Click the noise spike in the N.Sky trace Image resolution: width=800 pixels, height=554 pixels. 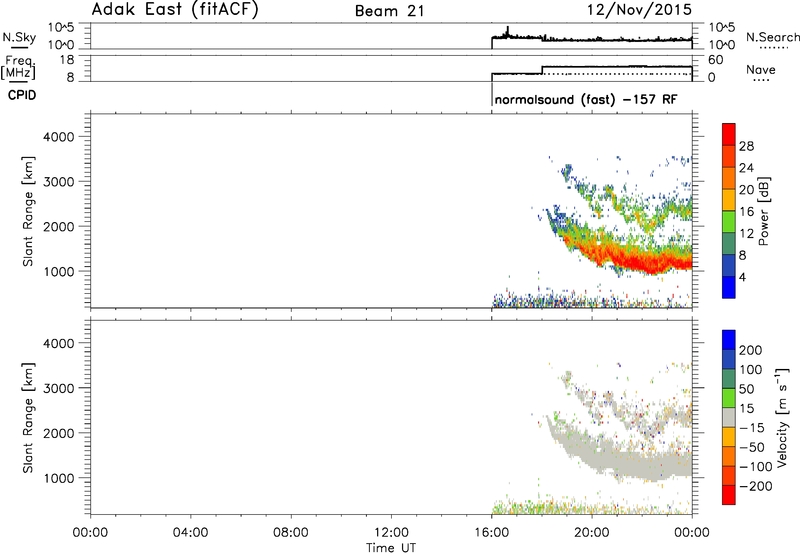tap(508, 31)
